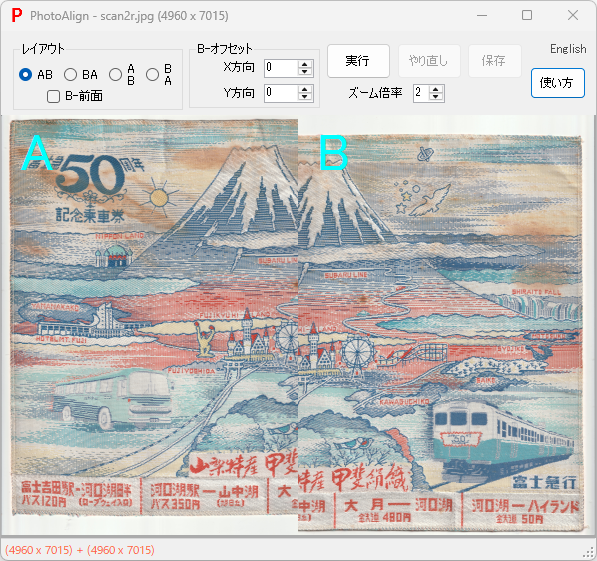Click the PhotoAlign app icon in title bar
Screen dimensions: 597x561
tap(17, 16)
